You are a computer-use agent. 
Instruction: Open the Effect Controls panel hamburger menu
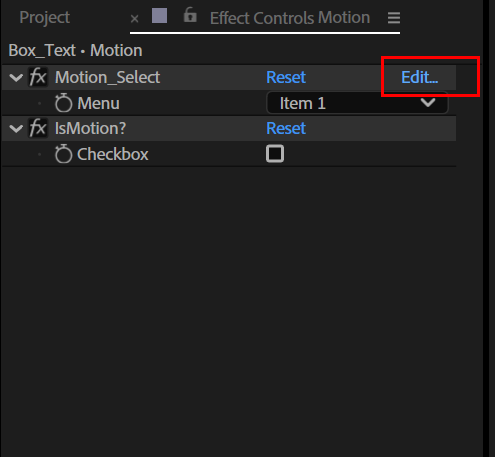pyautogui.click(x=394, y=18)
